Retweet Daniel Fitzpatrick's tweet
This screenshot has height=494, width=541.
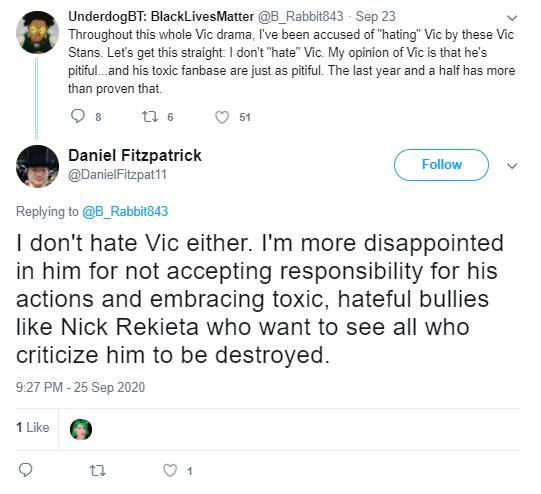[97, 471]
